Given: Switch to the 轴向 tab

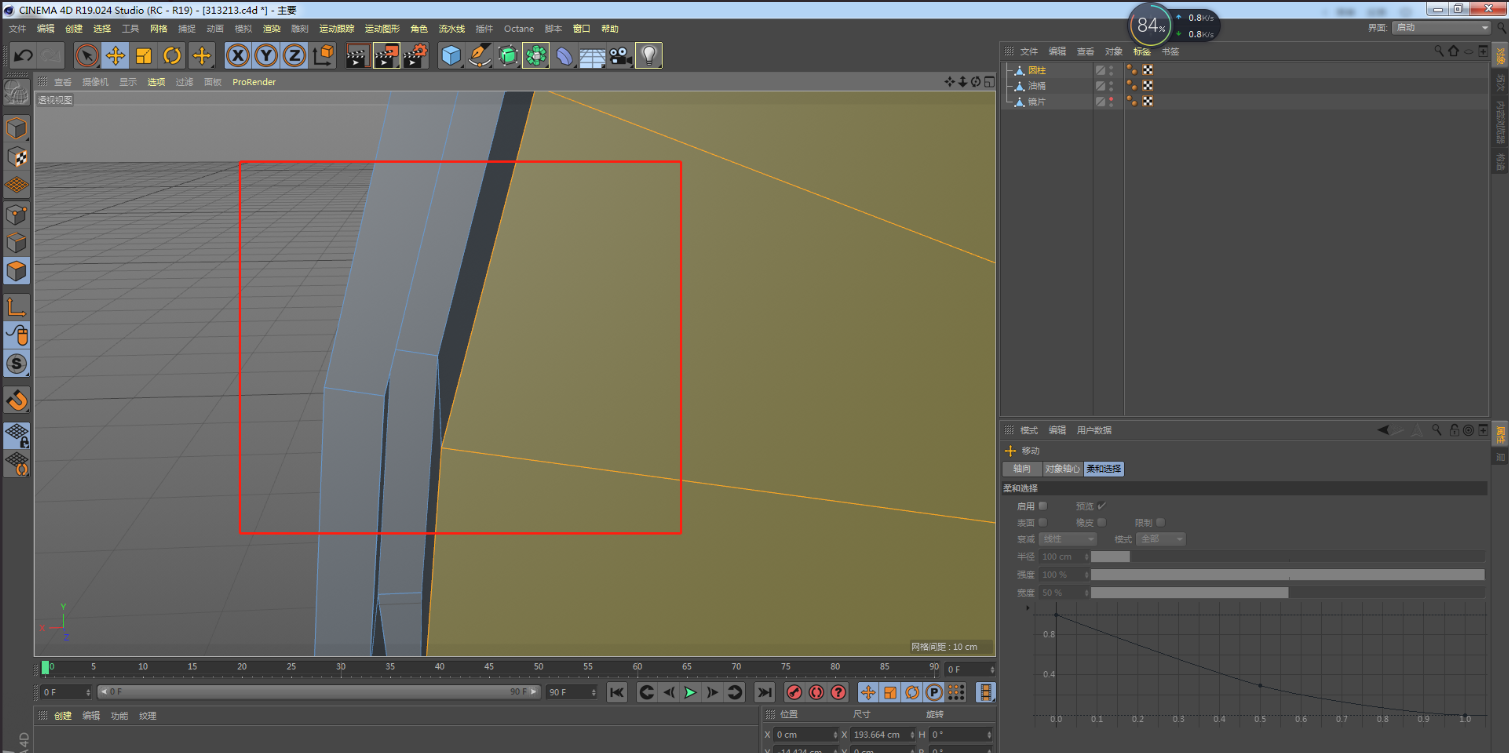Looking at the screenshot, I should coord(1021,469).
